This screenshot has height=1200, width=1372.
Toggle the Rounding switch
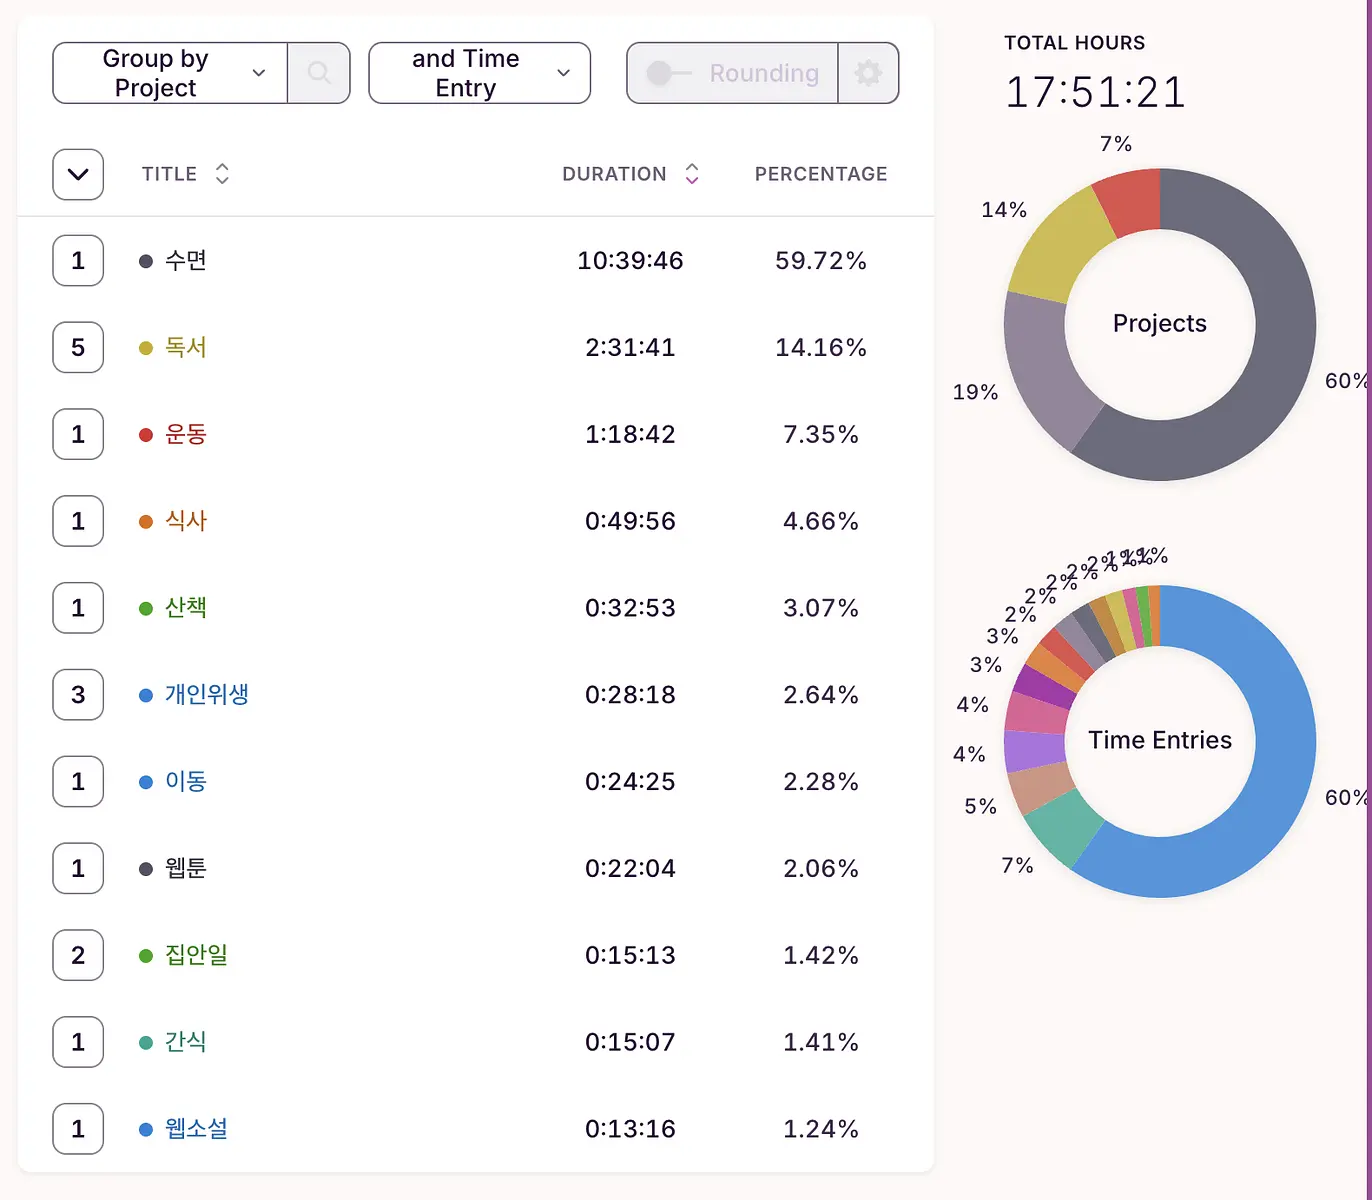click(668, 73)
